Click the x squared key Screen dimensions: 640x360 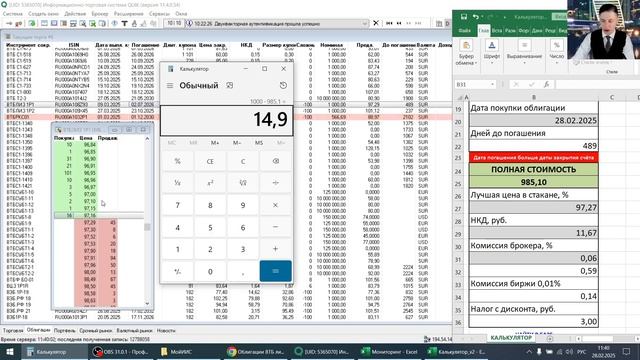[x=210, y=183]
